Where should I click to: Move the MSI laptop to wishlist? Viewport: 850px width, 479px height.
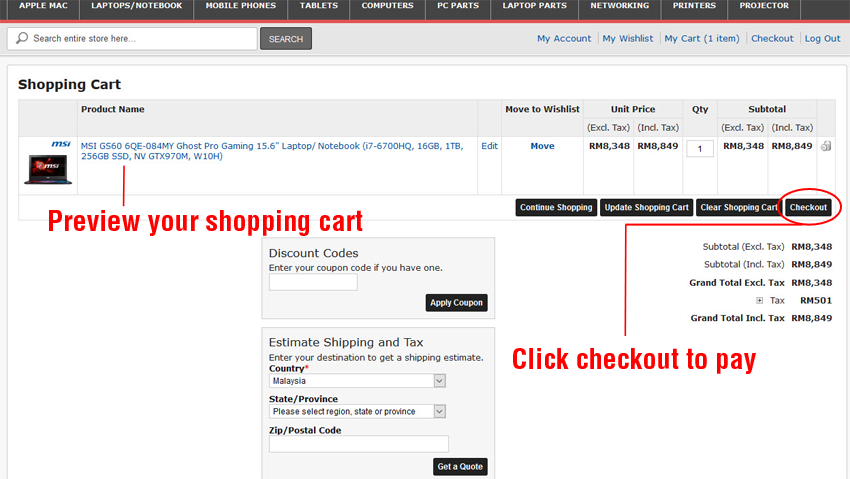point(542,146)
